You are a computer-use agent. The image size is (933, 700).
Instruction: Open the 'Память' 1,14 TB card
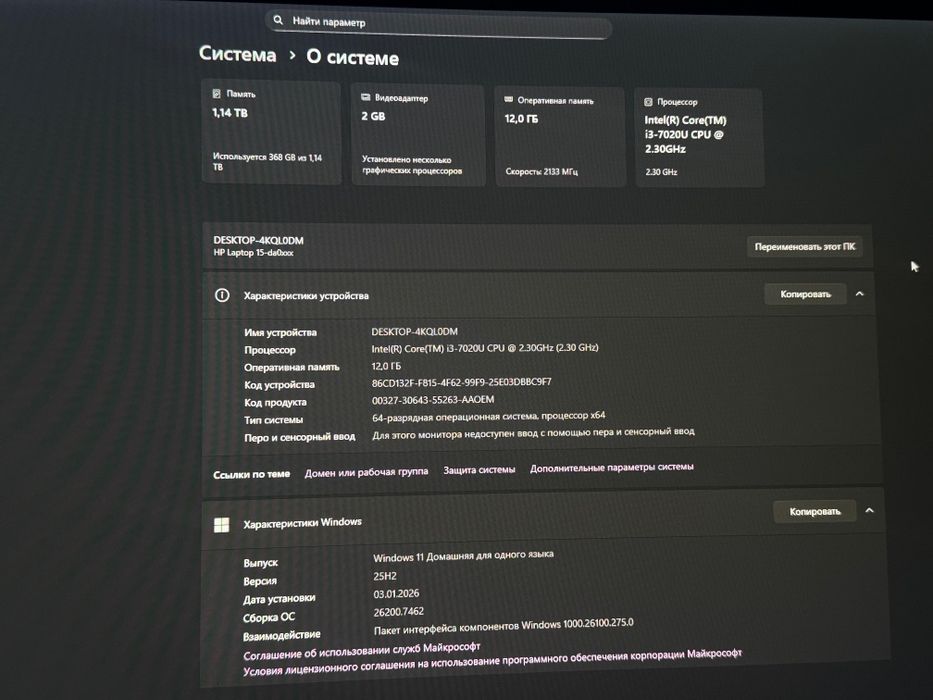pos(271,132)
